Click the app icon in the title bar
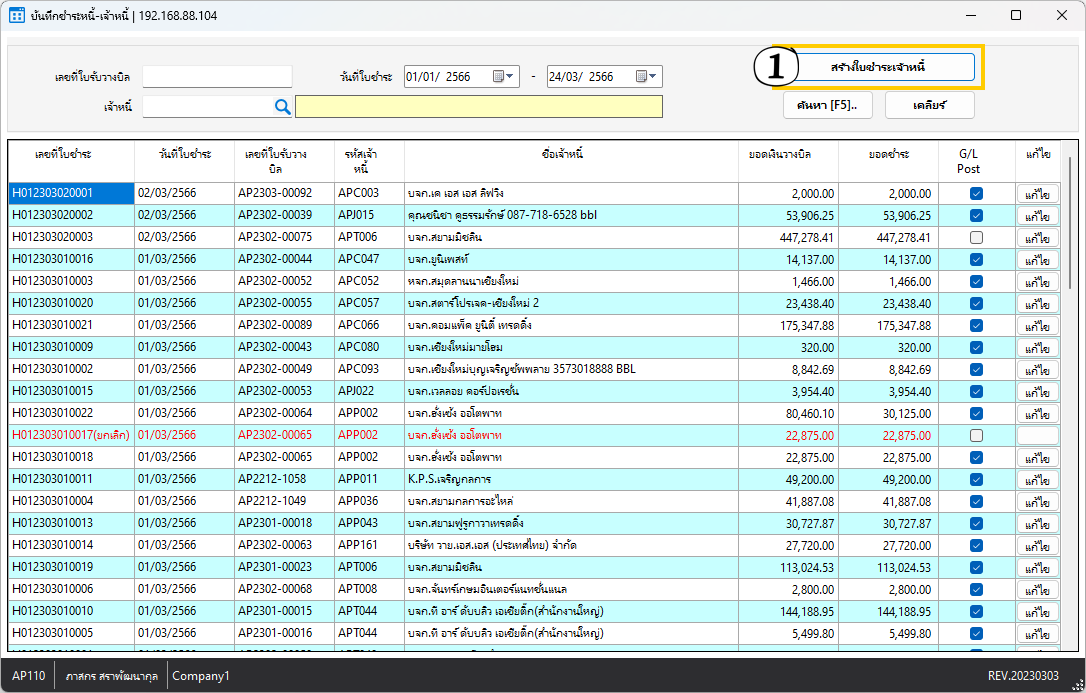 coord(17,16)
